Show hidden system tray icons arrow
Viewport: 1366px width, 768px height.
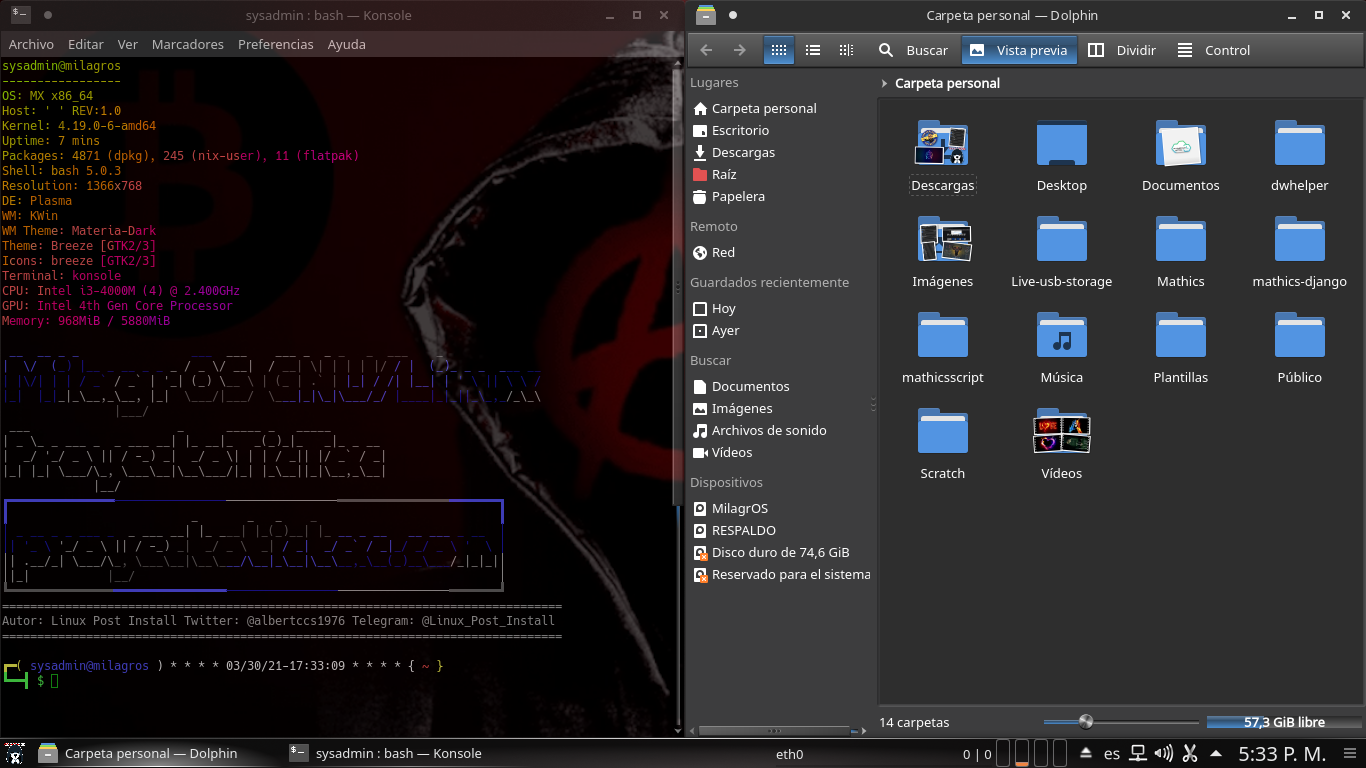click(x=1216, y=754)
